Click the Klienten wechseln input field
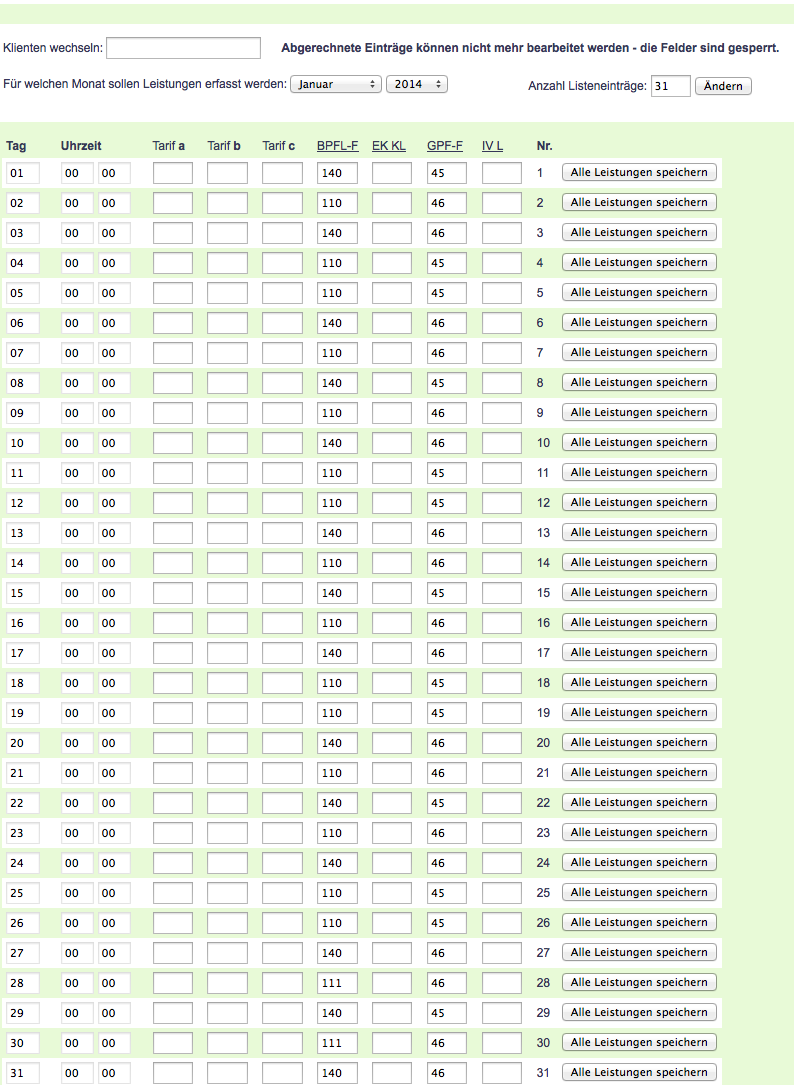The width and height of the screenshot is (794, 1085). point(183,48)
